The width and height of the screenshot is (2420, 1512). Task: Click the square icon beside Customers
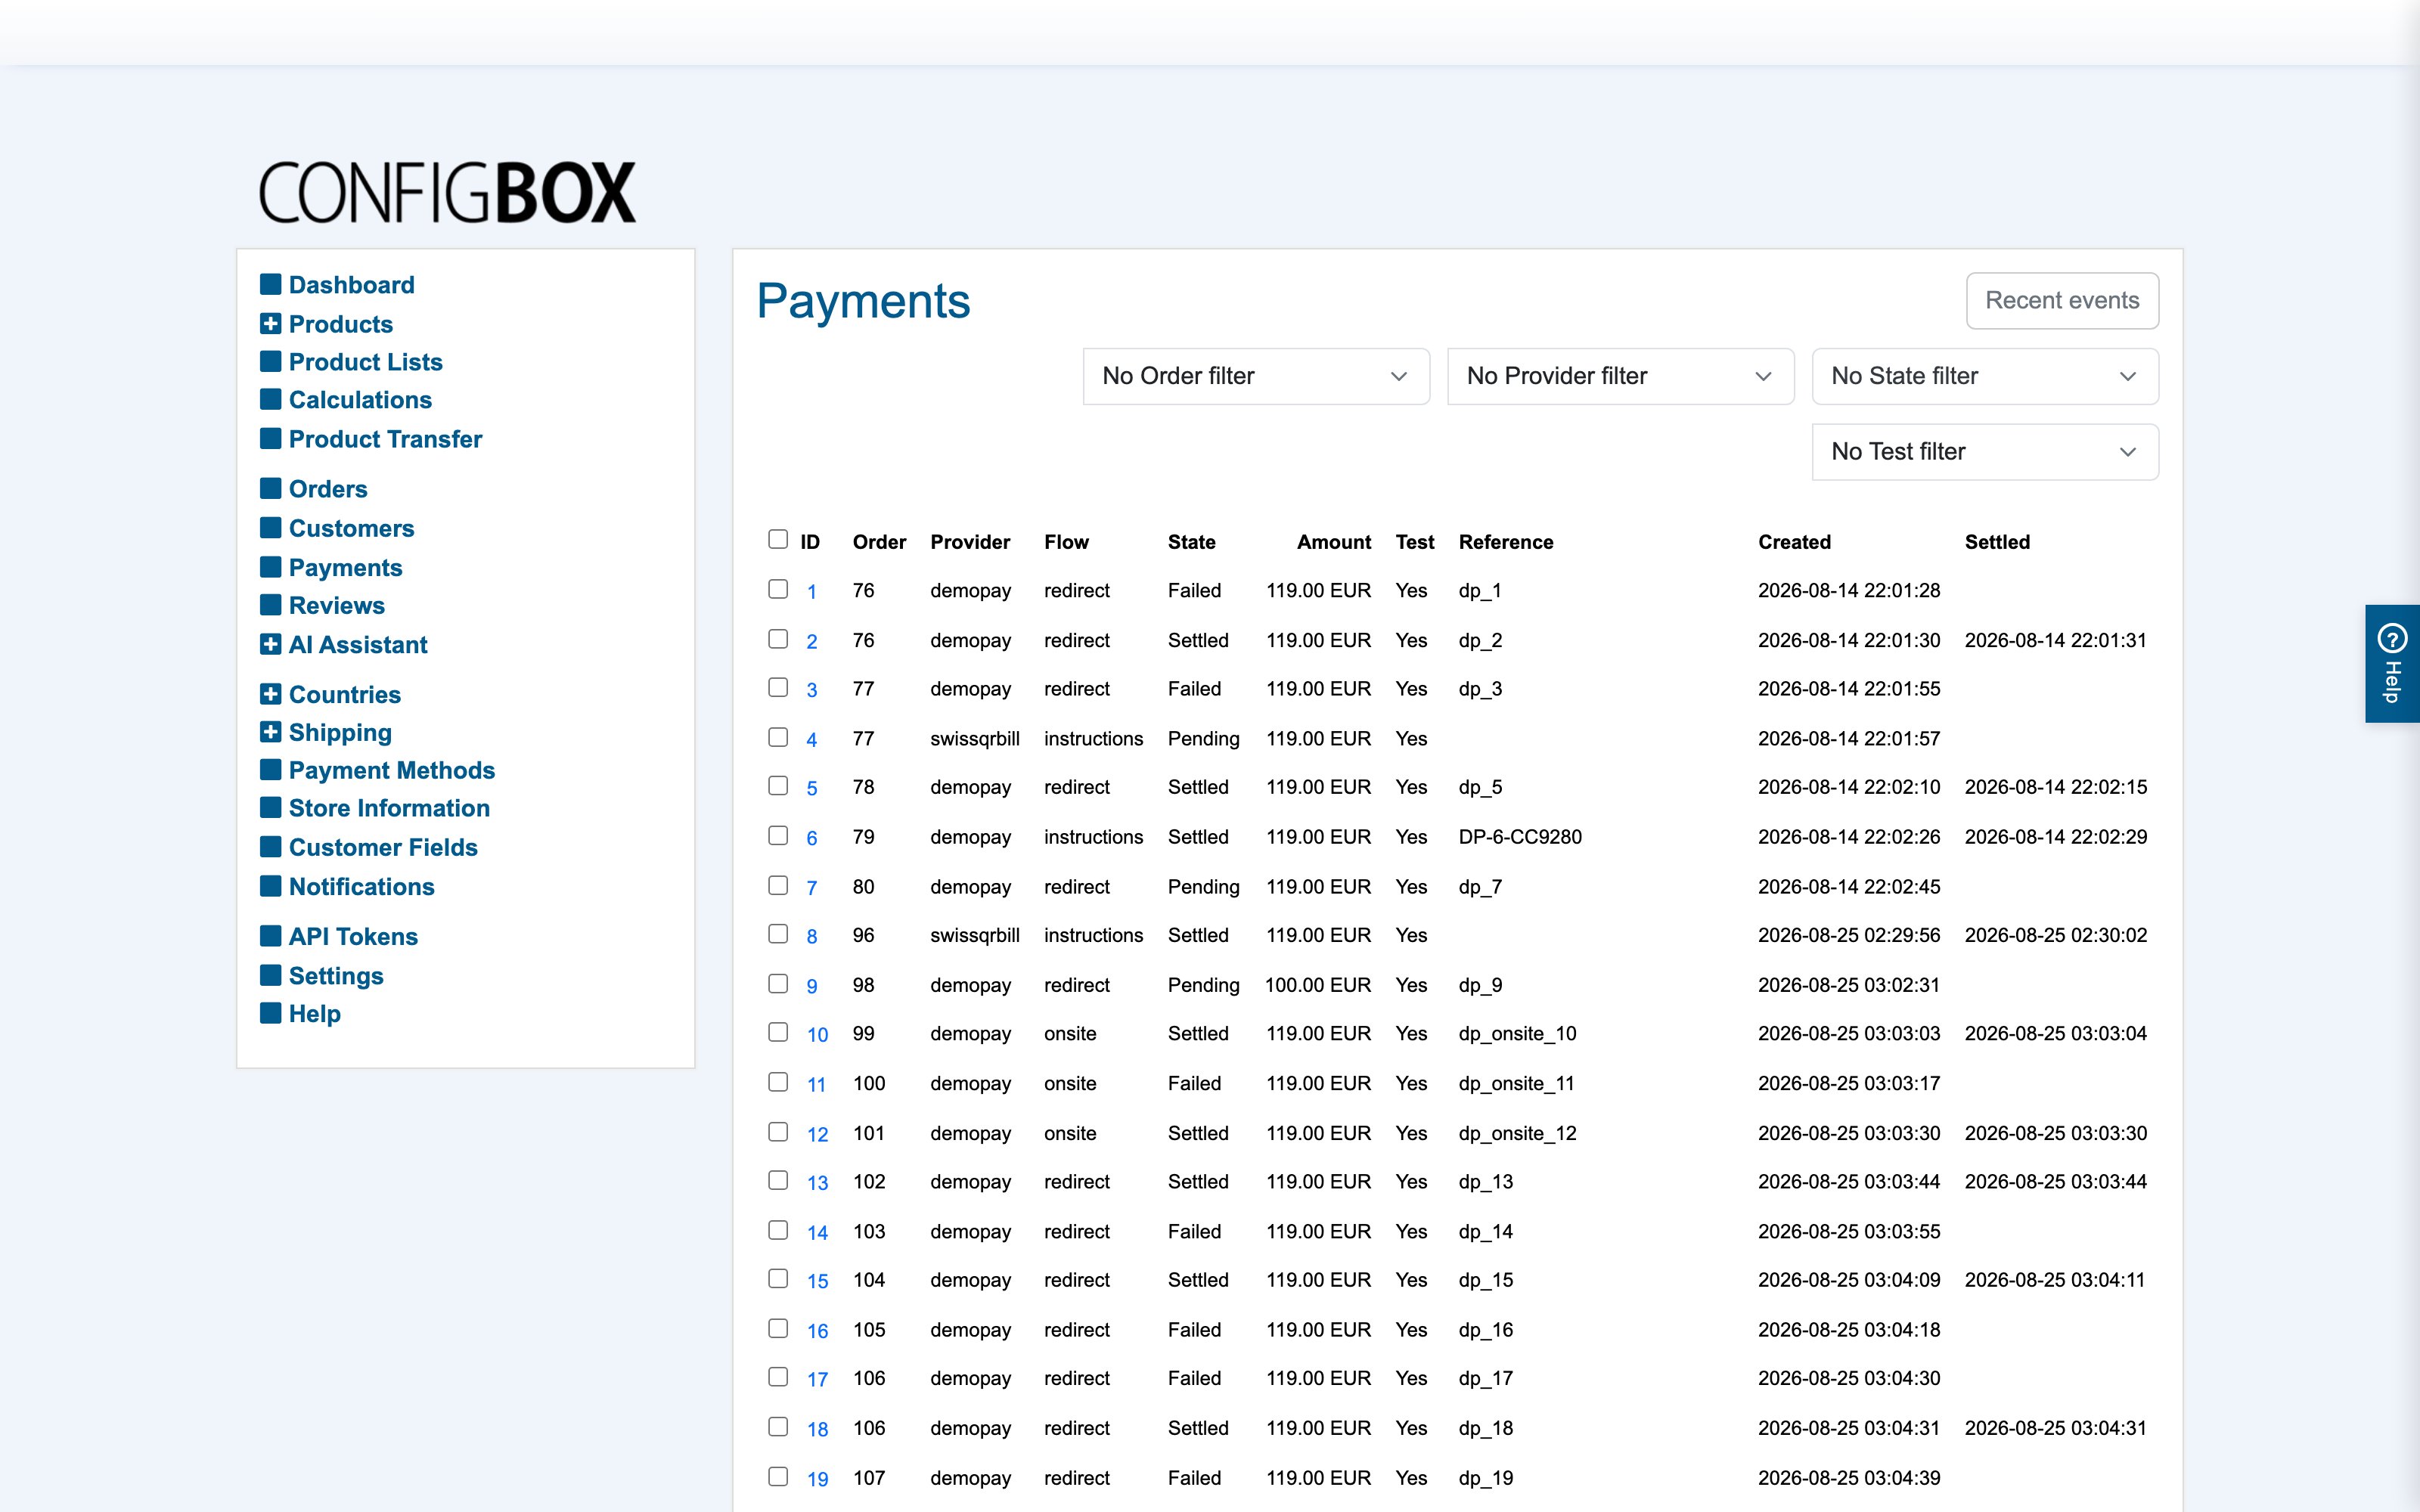point(270,527)
